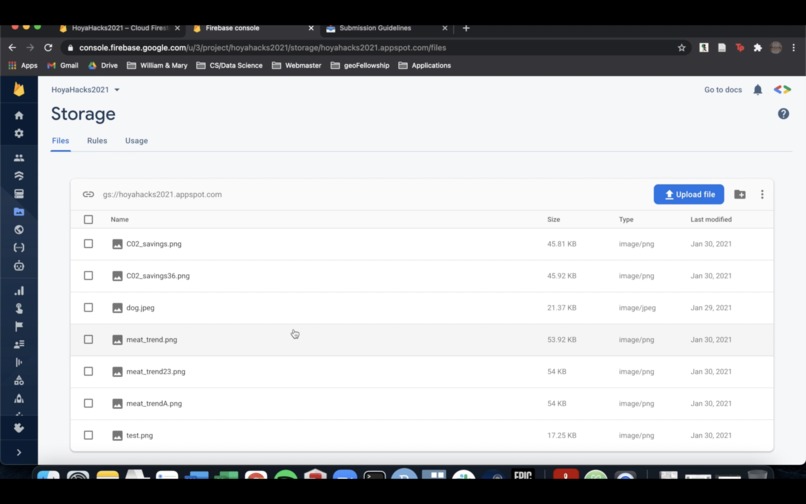This screenshot has height=504, width=806.
Task: Expand the sidebar with bottom chevron
Action: (x=19, y=453)
